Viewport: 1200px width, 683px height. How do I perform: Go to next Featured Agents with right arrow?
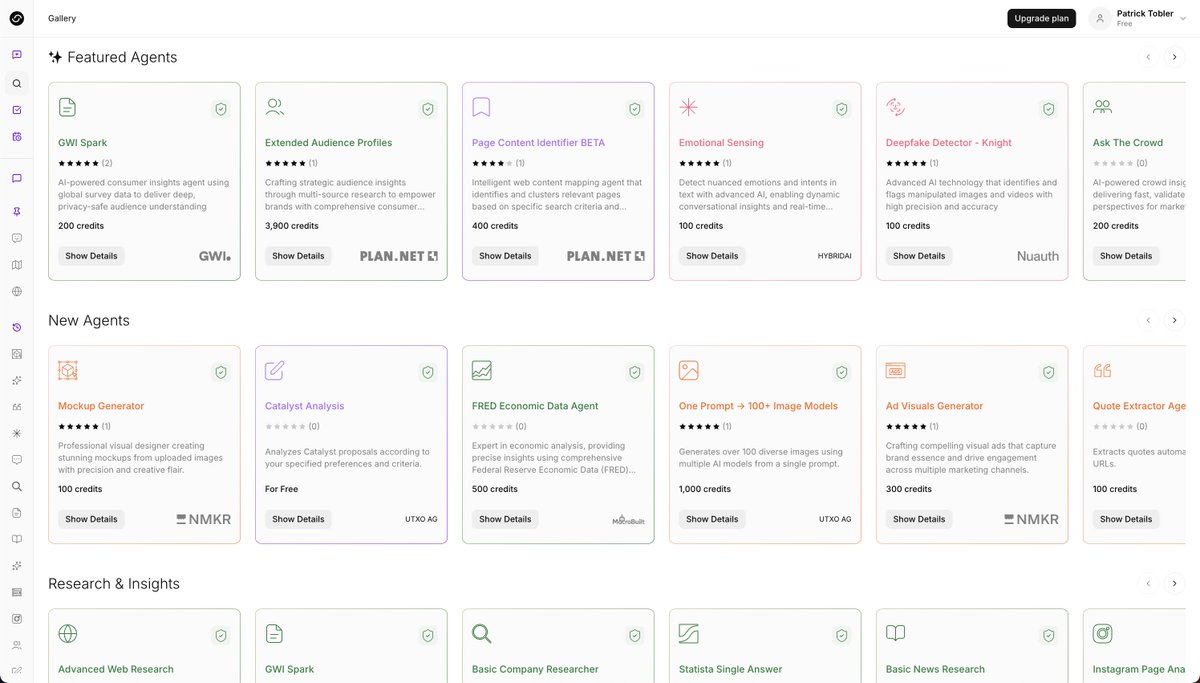click(x=1175, y=57)
